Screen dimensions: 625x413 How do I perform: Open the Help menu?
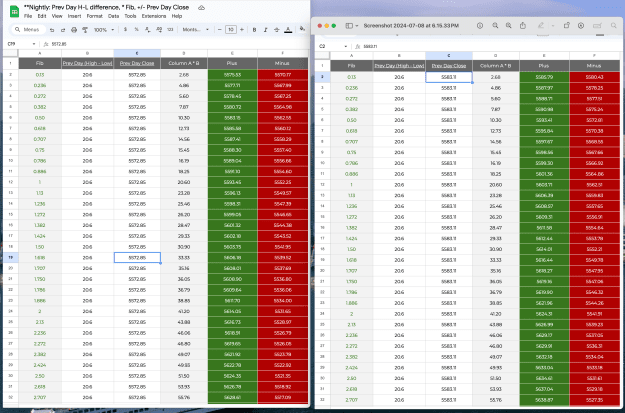coord(177,16)
